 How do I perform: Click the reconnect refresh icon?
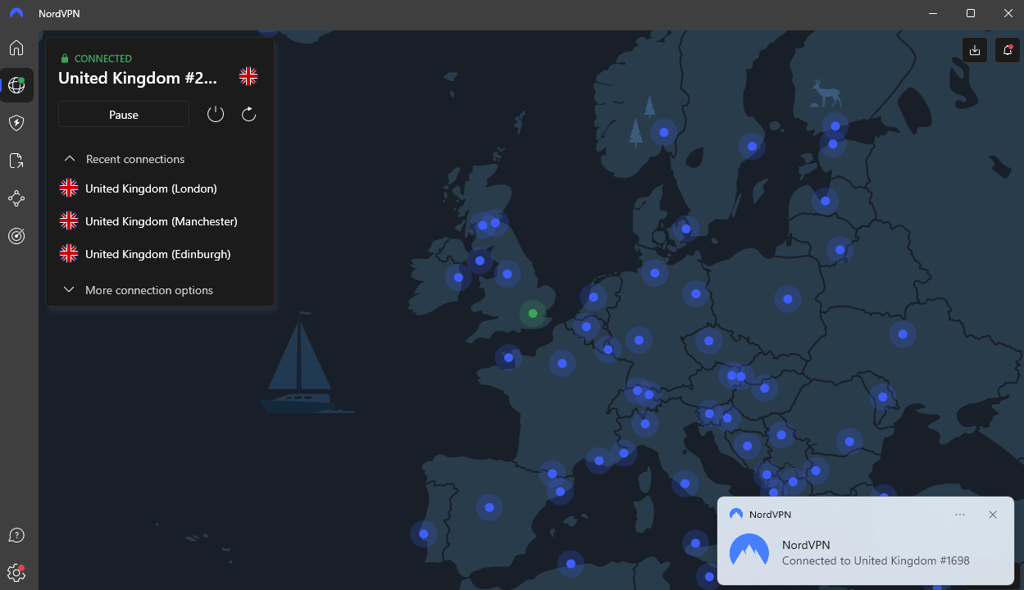[249, 114]
